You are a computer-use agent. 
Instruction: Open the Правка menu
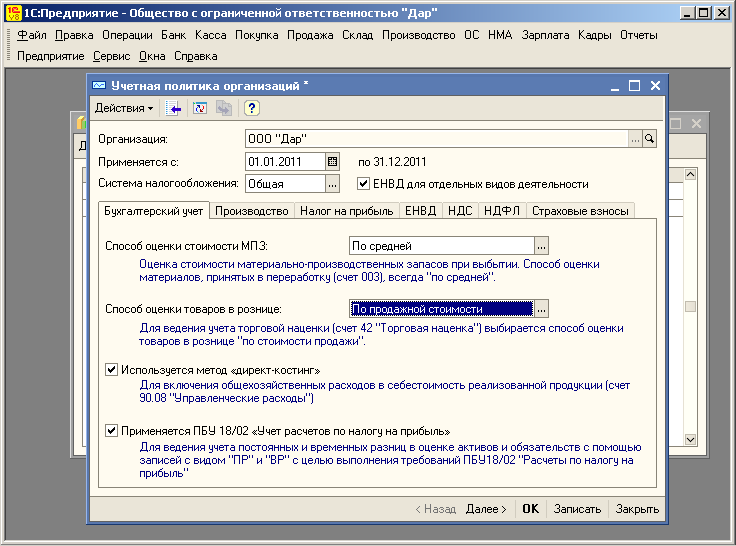point(74,35)
